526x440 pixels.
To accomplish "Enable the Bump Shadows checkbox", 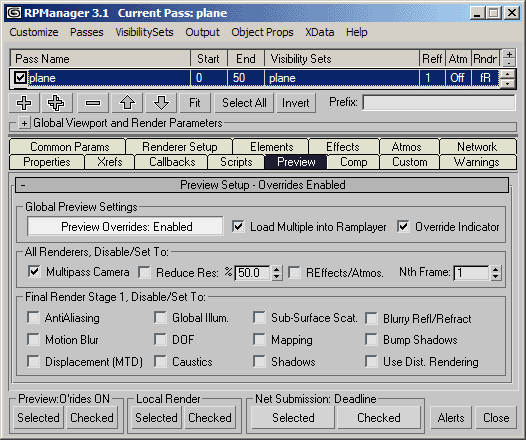I will click(371, 339).
